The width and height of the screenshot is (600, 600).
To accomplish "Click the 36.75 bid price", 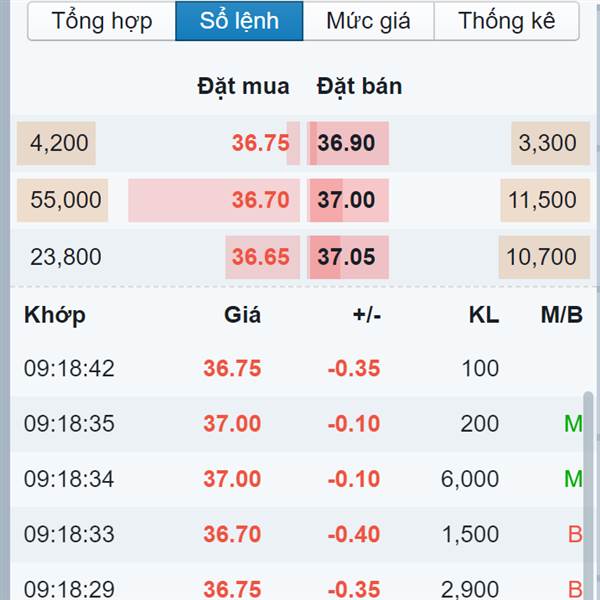I will tap(260, 143).
